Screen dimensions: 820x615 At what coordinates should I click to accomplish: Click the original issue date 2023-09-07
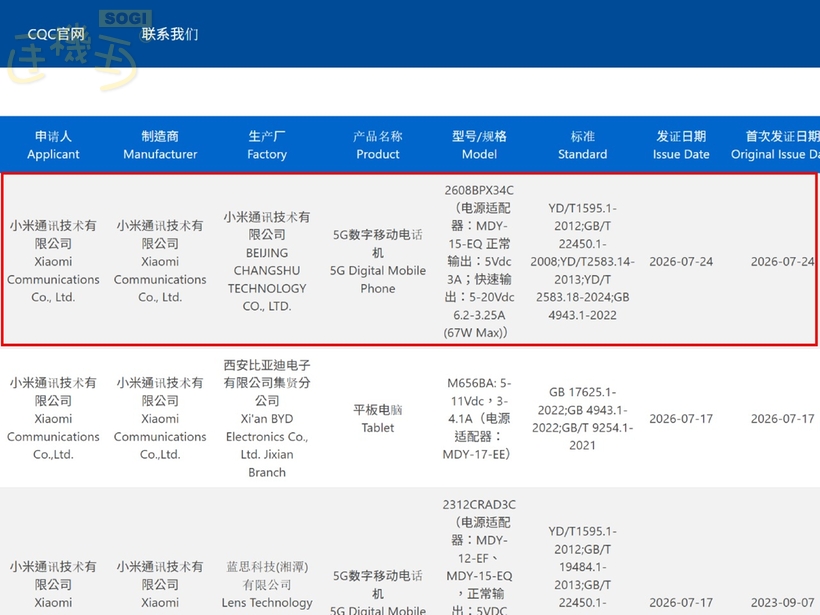782,602
